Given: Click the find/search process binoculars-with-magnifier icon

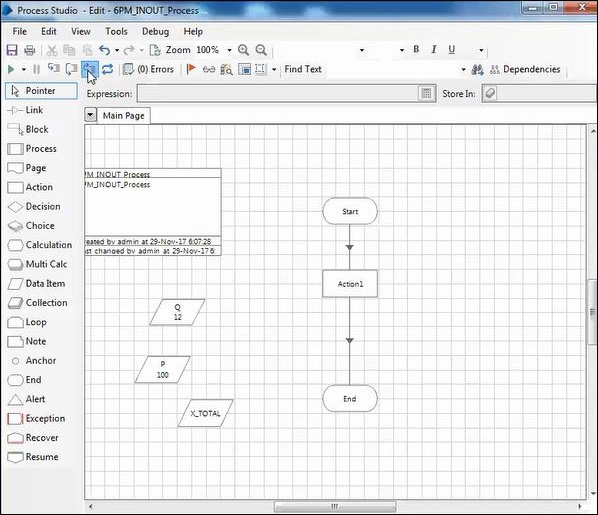Looking at the screenshot, I should coord(227,69).
